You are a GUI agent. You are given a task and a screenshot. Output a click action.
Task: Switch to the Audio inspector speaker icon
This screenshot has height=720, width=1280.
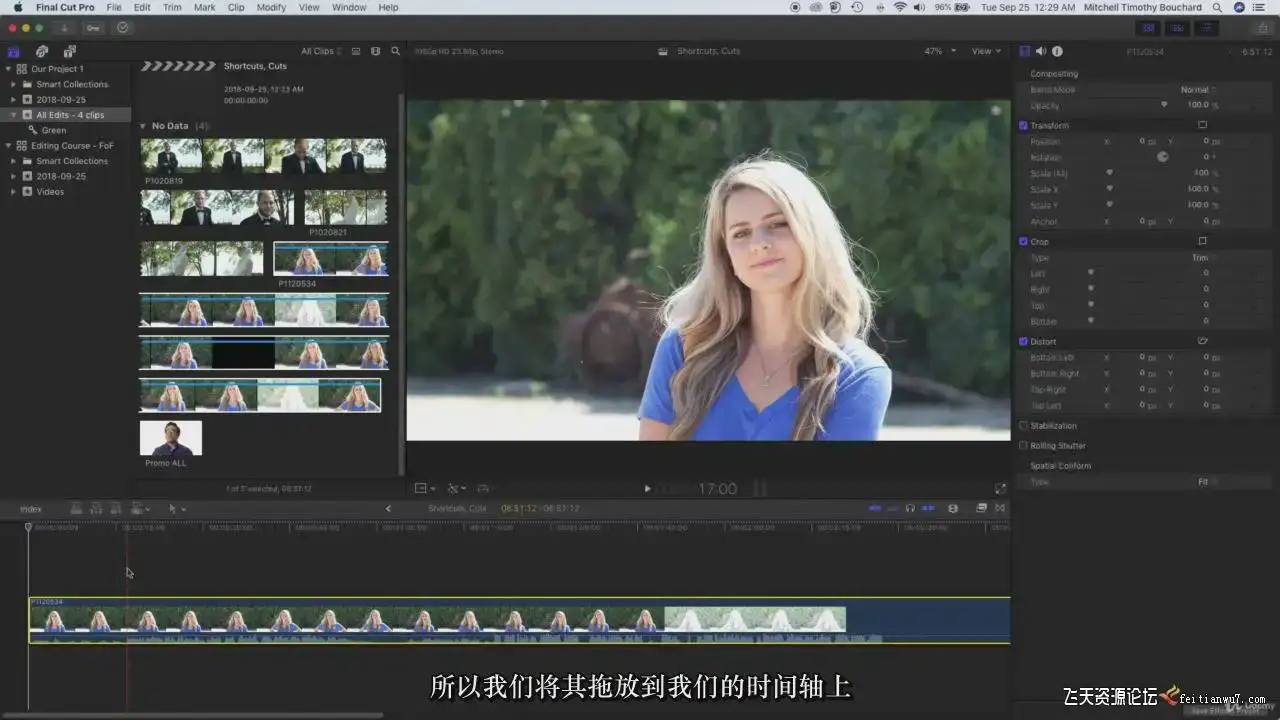click(1041, 51)
